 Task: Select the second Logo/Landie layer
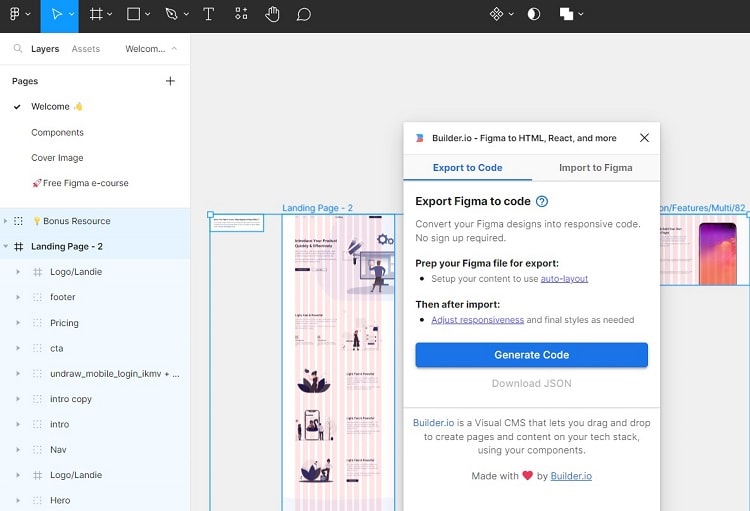pos(95,475)
